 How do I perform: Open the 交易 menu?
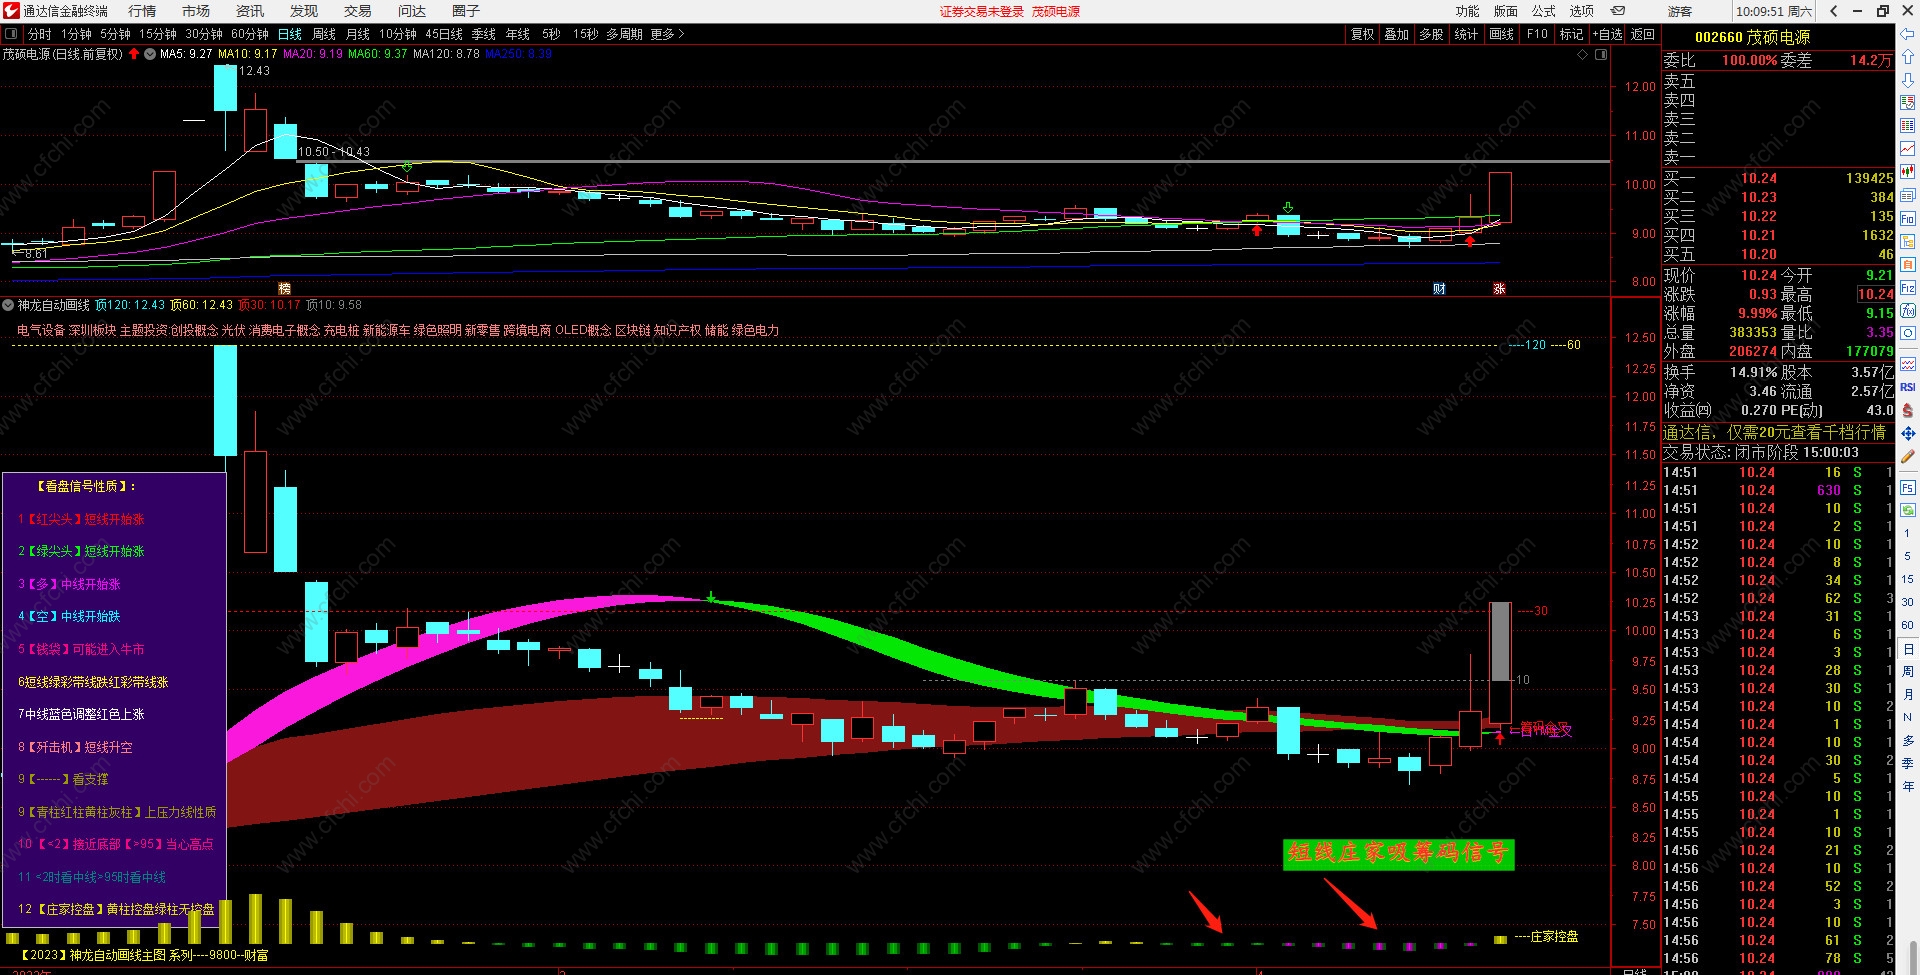point(357,11)
